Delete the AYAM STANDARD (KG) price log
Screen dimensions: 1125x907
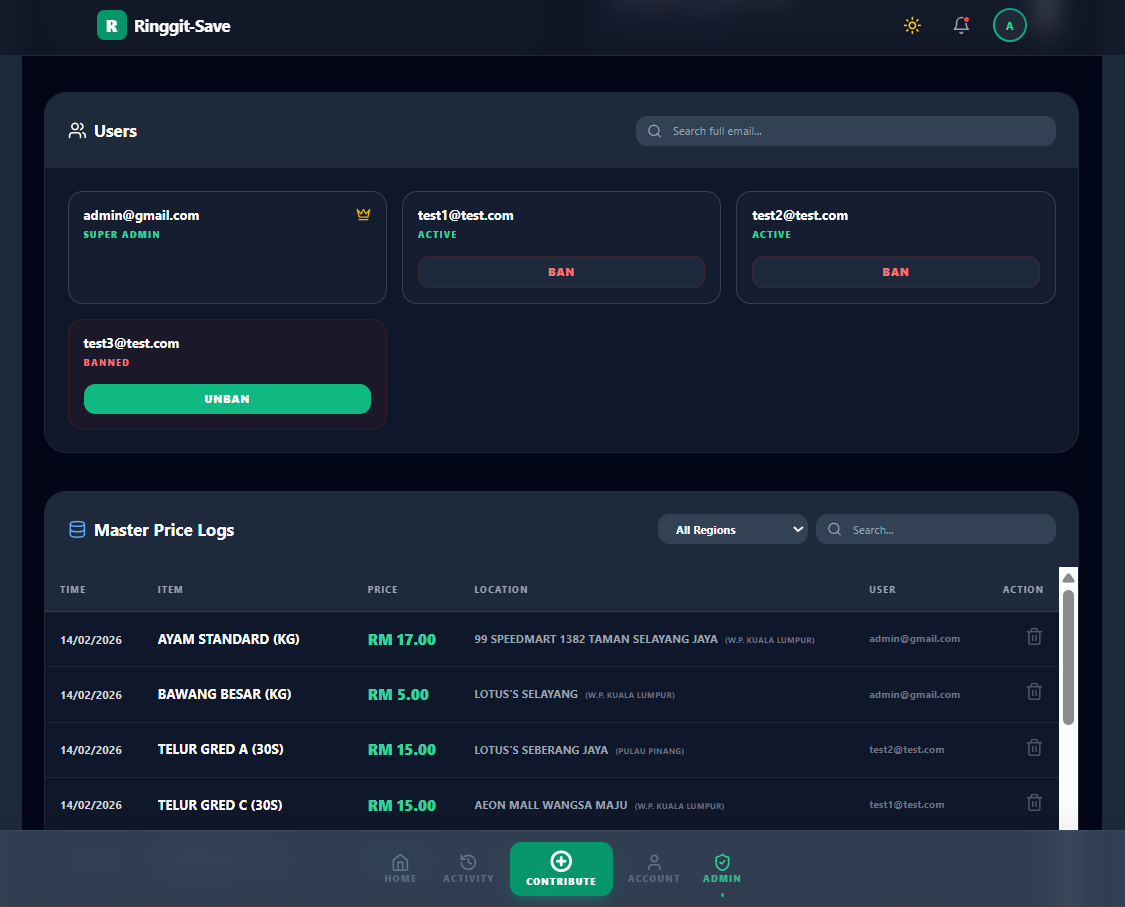click(x=1034, y=637)
